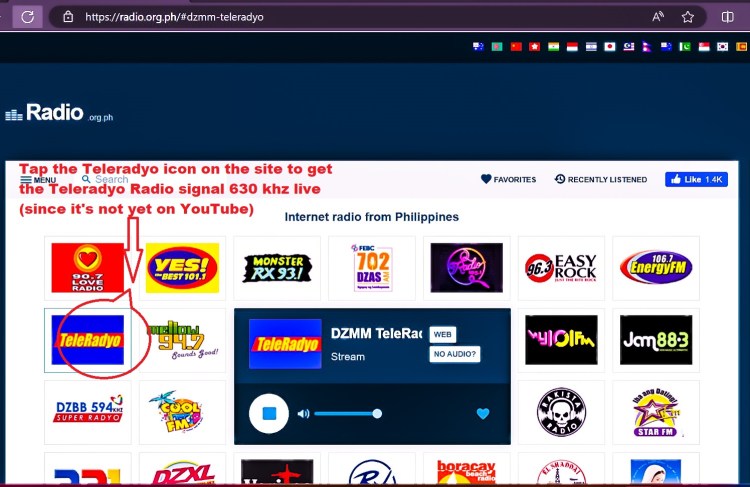The width and height of the screenshot is (750, 487).
Task: Click the NO AUDIO? button
Action: [x=455, y=354]
